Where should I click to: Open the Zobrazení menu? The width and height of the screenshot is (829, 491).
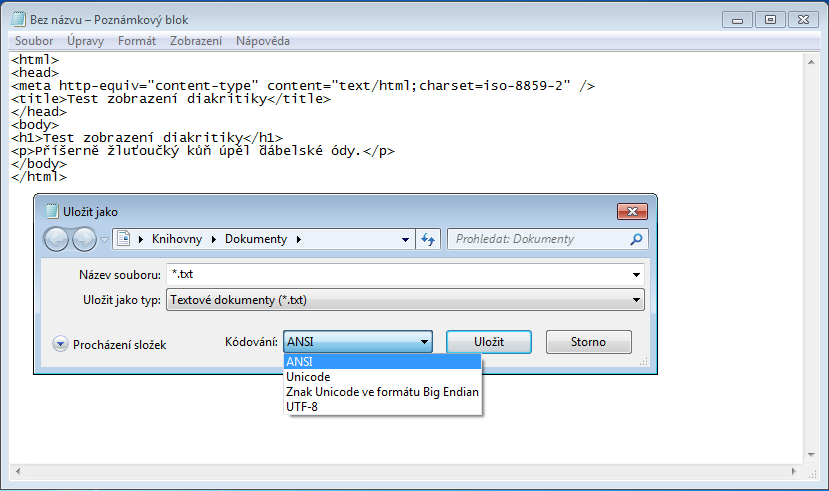[196, 41]
